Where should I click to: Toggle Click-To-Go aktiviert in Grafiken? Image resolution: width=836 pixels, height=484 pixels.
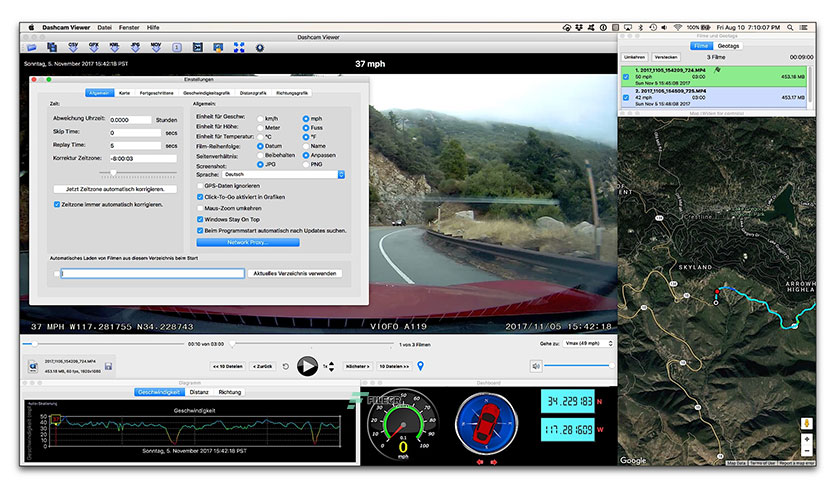(x=200, y=197)
